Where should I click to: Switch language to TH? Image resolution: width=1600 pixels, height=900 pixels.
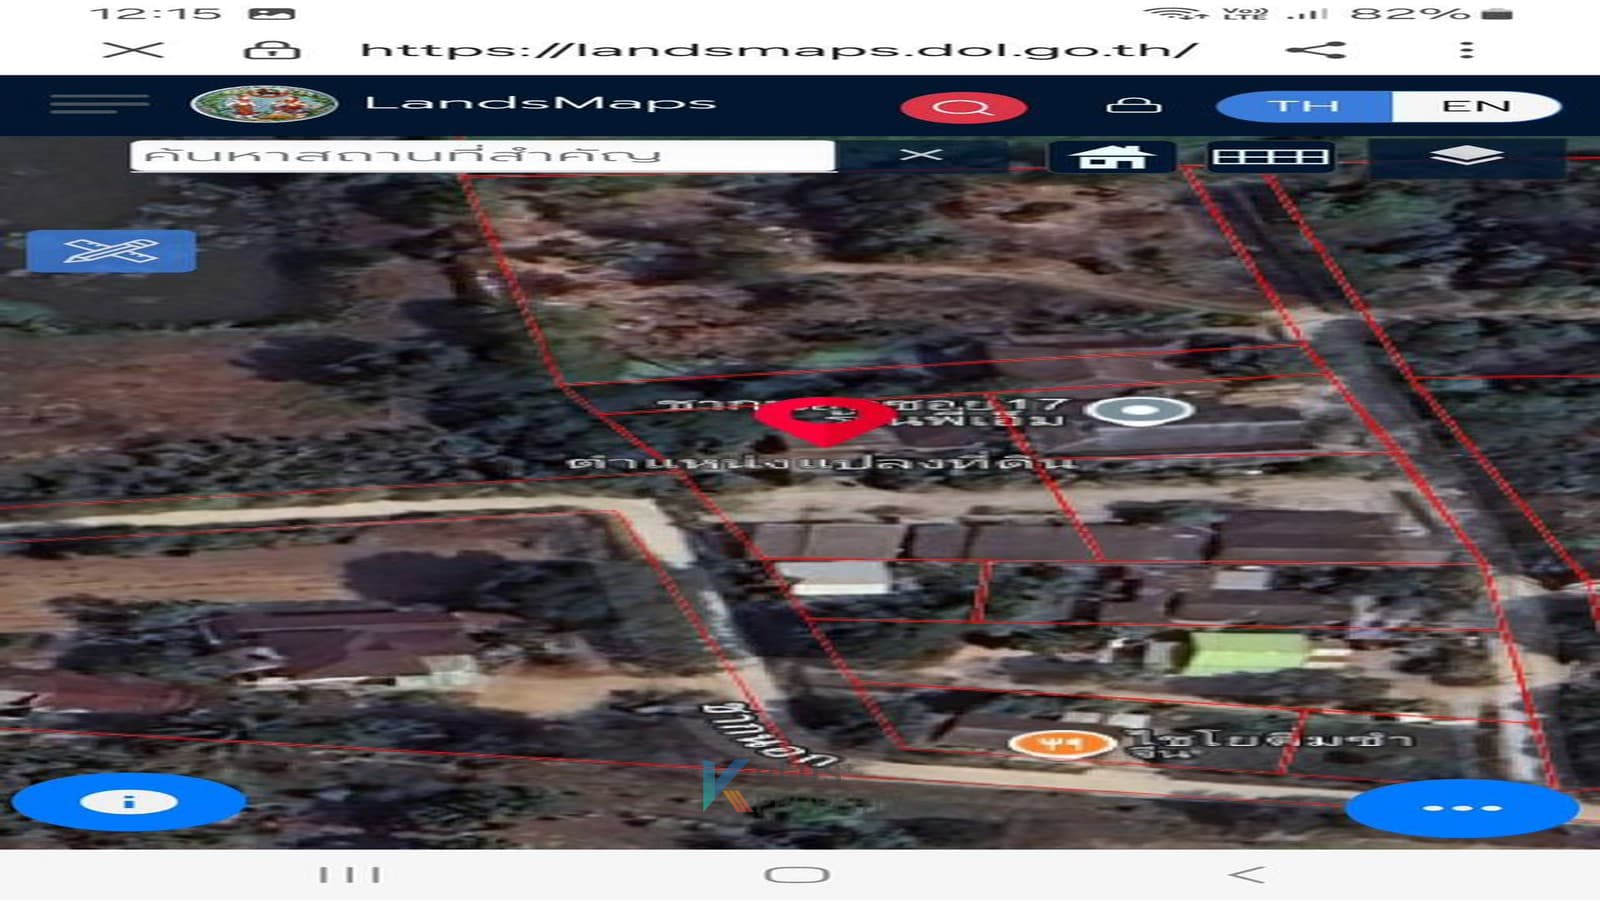[x=1303, y=106]
